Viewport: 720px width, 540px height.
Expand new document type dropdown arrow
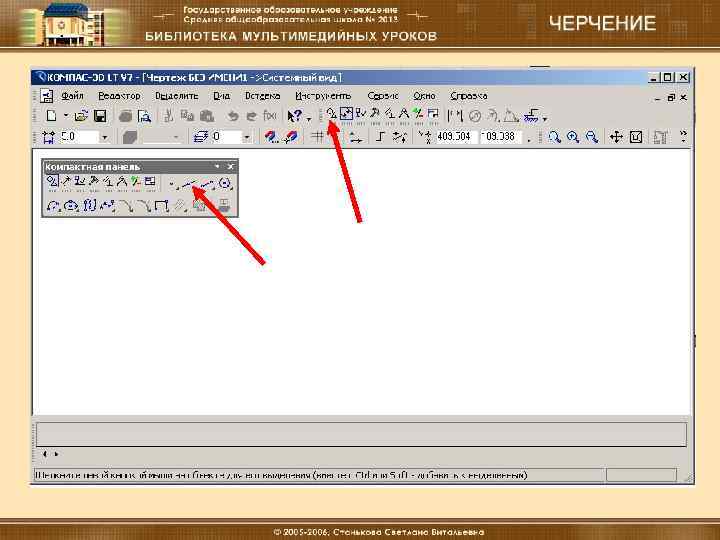click(66, 116)
